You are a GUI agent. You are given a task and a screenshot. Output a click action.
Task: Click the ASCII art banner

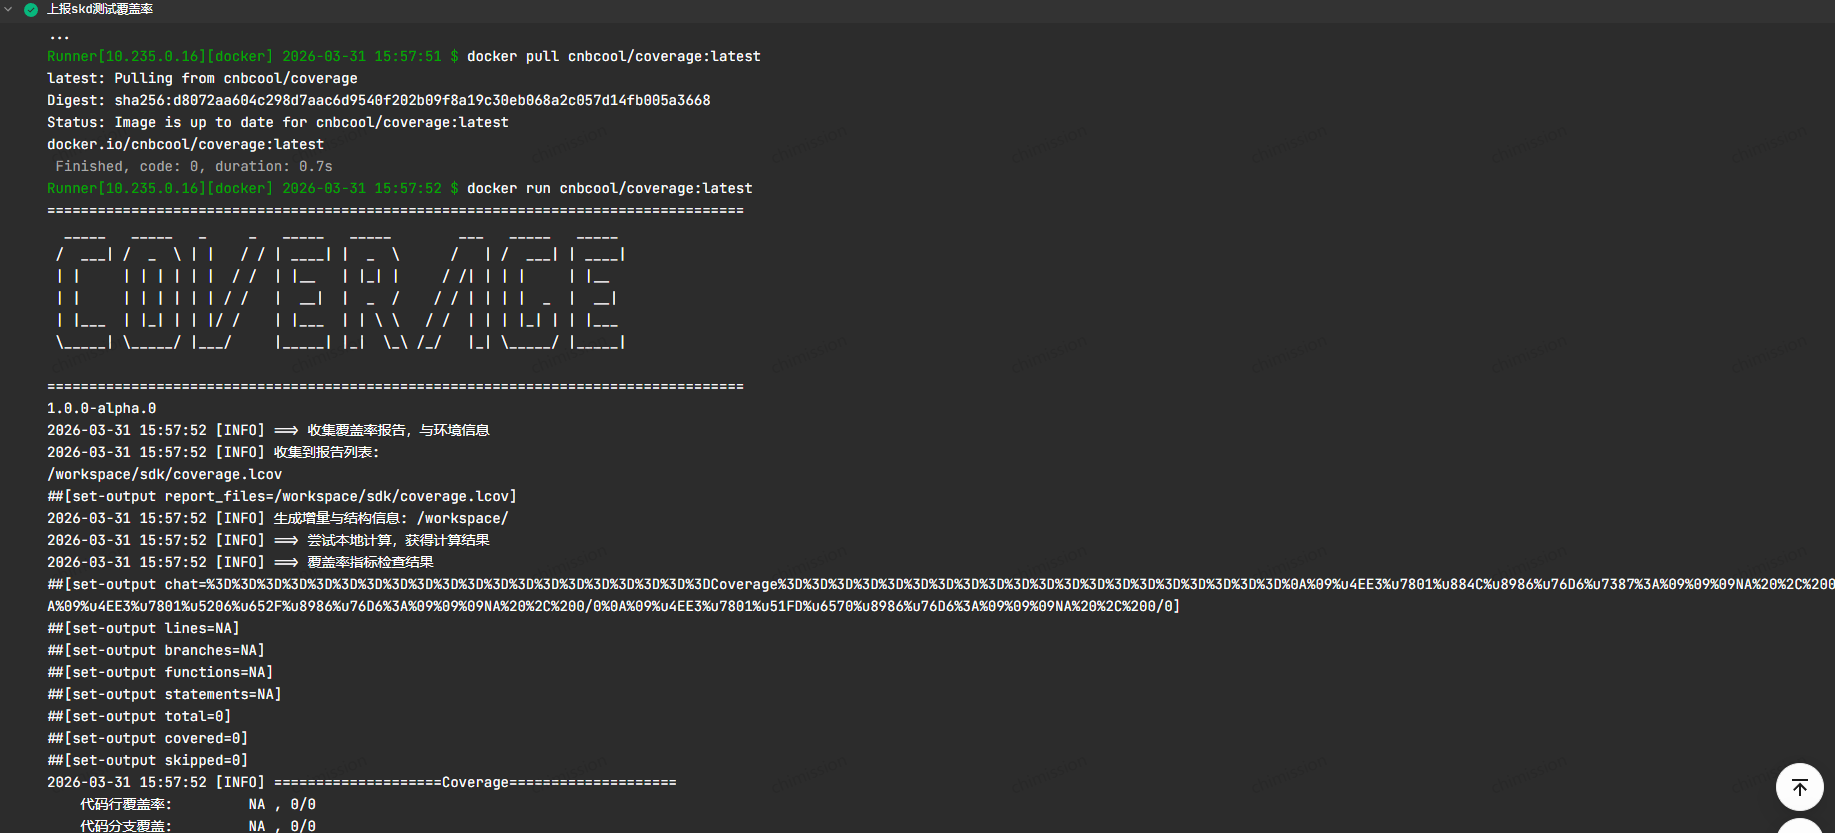(340, 298)
